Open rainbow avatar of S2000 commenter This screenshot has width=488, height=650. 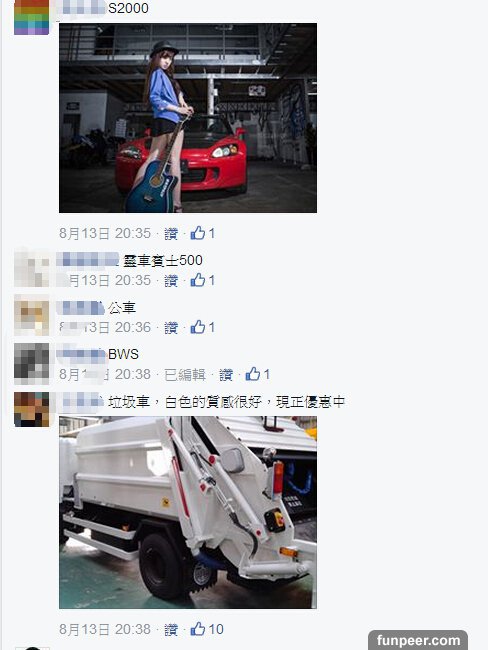tap(32, 17)
